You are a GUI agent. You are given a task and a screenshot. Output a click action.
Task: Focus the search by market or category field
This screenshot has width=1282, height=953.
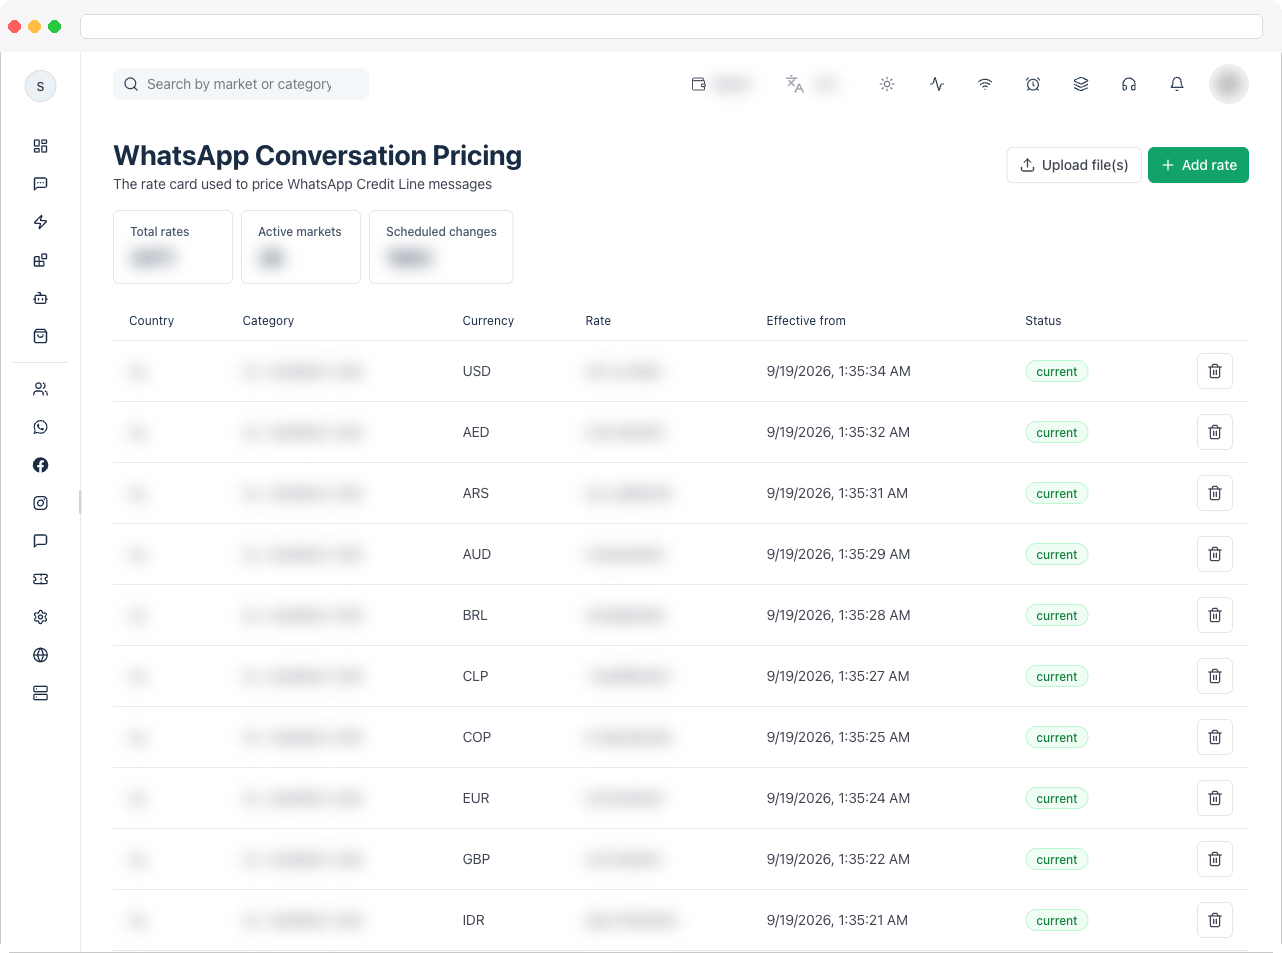[x=241, y=84]
